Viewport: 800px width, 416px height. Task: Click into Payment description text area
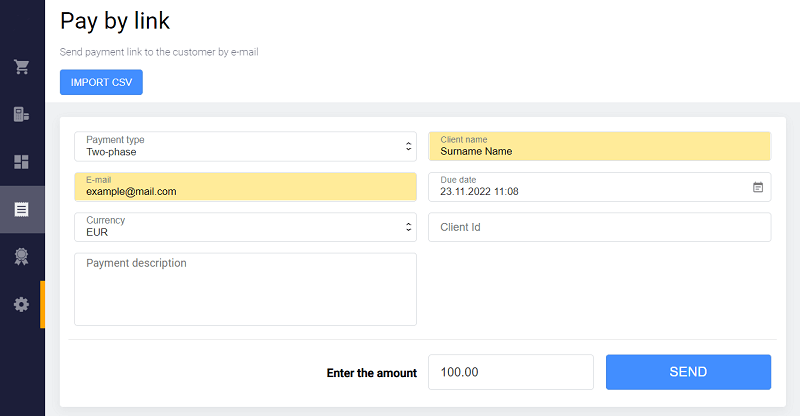point(245,289)
